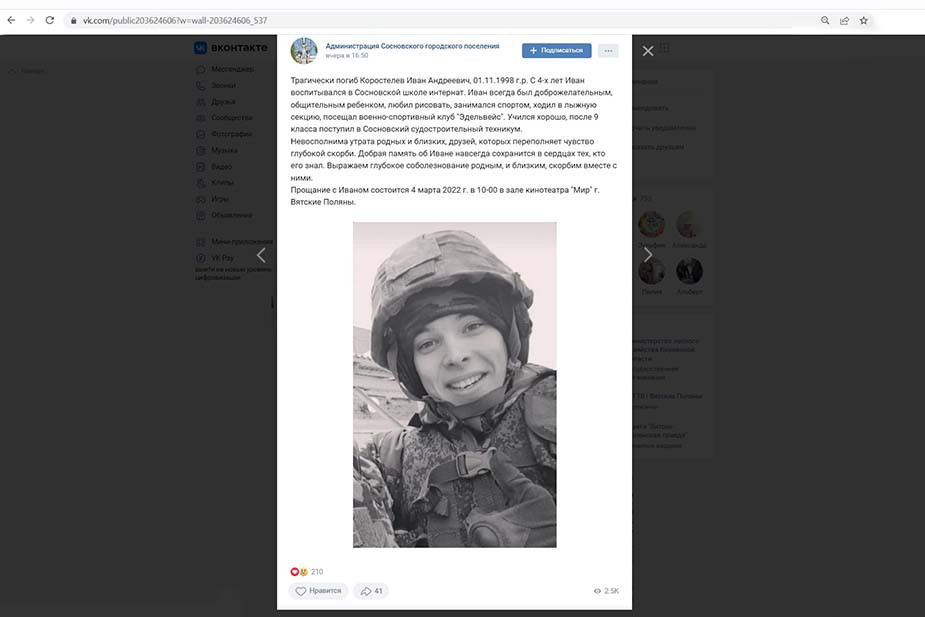Subscribe with the Подписаться button
This screenshot has width=925, height=617.
556,51
